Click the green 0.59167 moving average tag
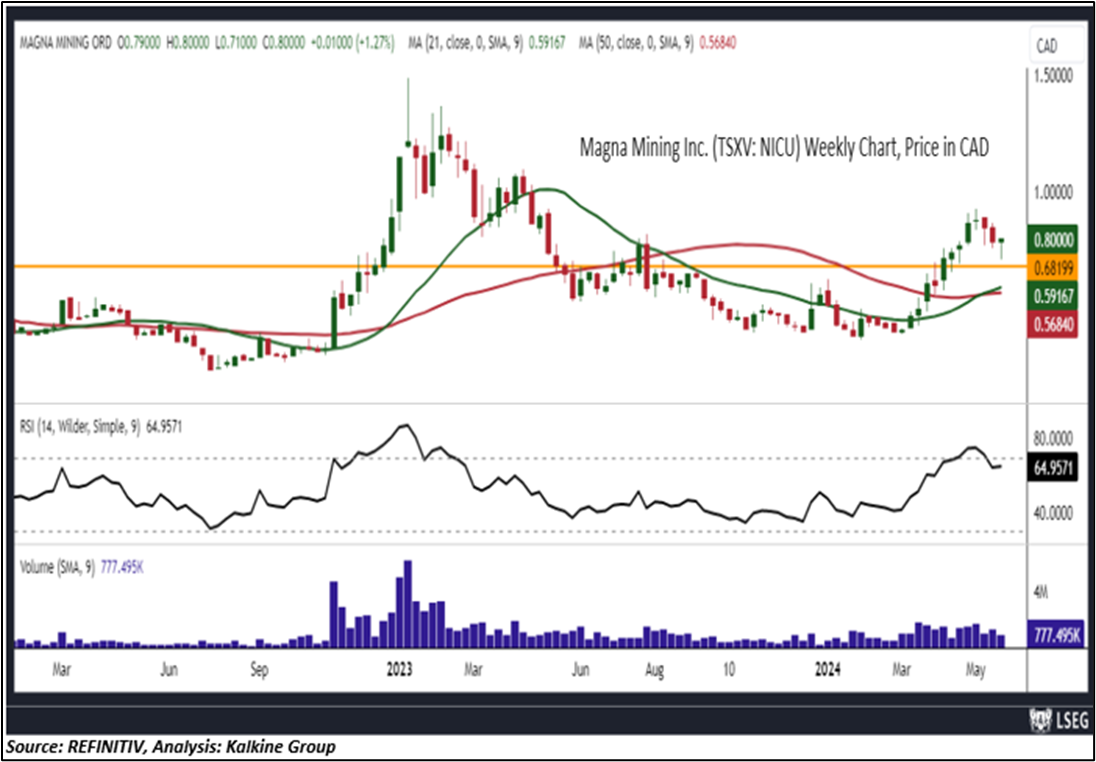This screenshot has width=1096, height=762. pos(1053,296)
